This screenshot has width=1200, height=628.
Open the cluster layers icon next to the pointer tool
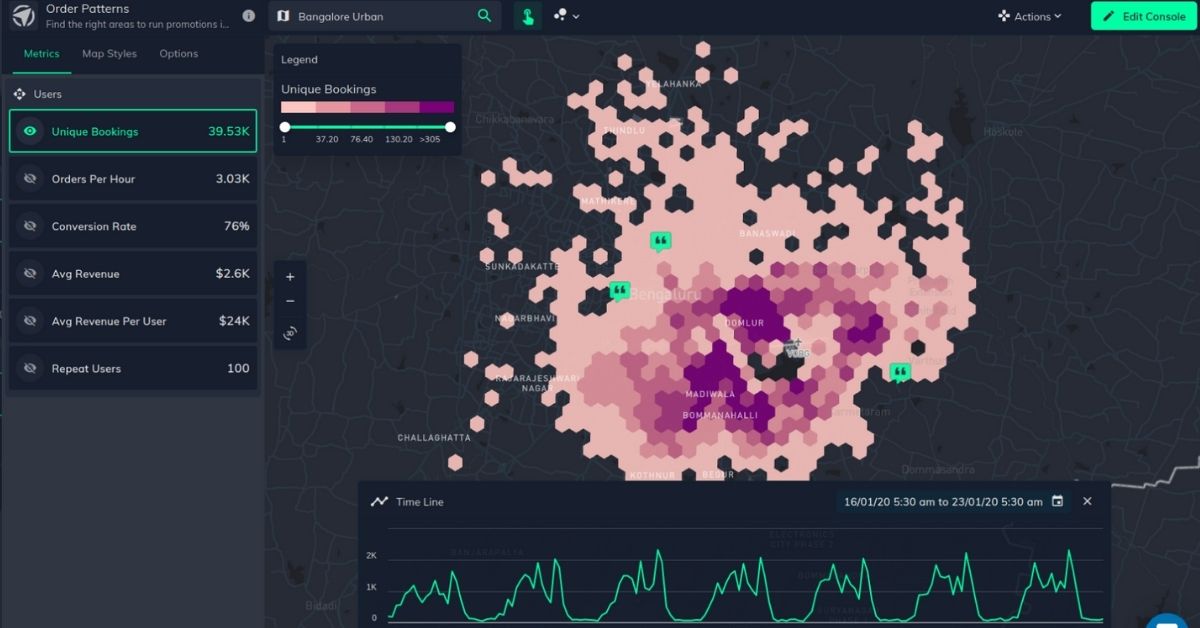(560, 16)
